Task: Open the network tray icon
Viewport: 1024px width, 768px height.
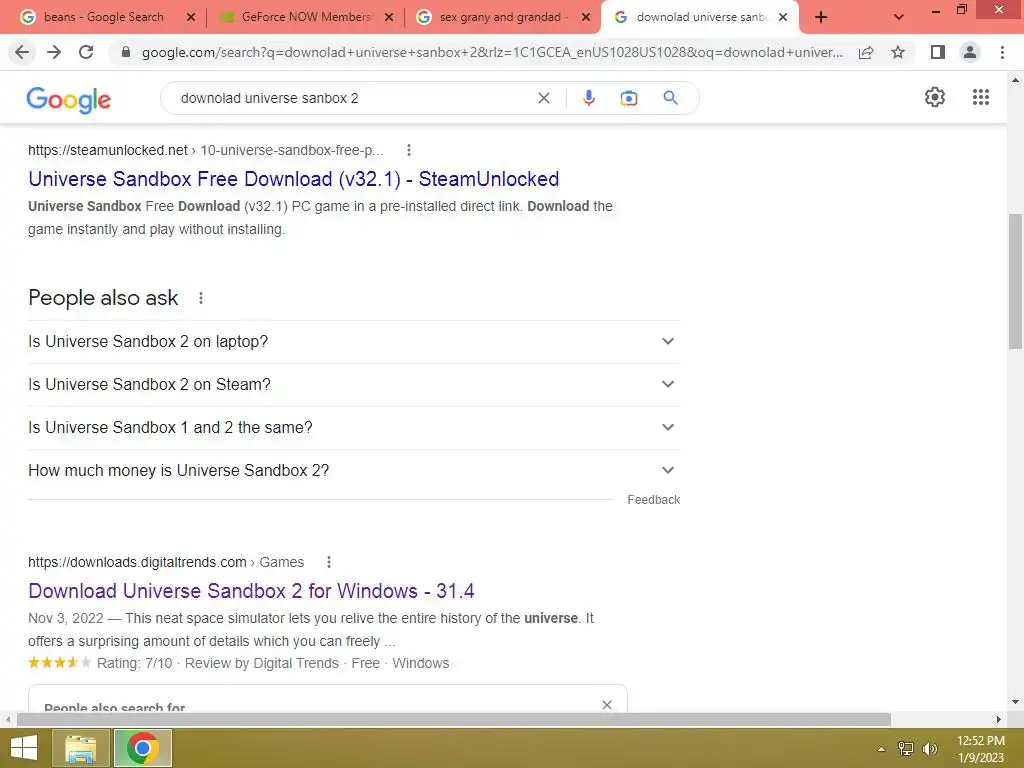Action: point(905,749)
